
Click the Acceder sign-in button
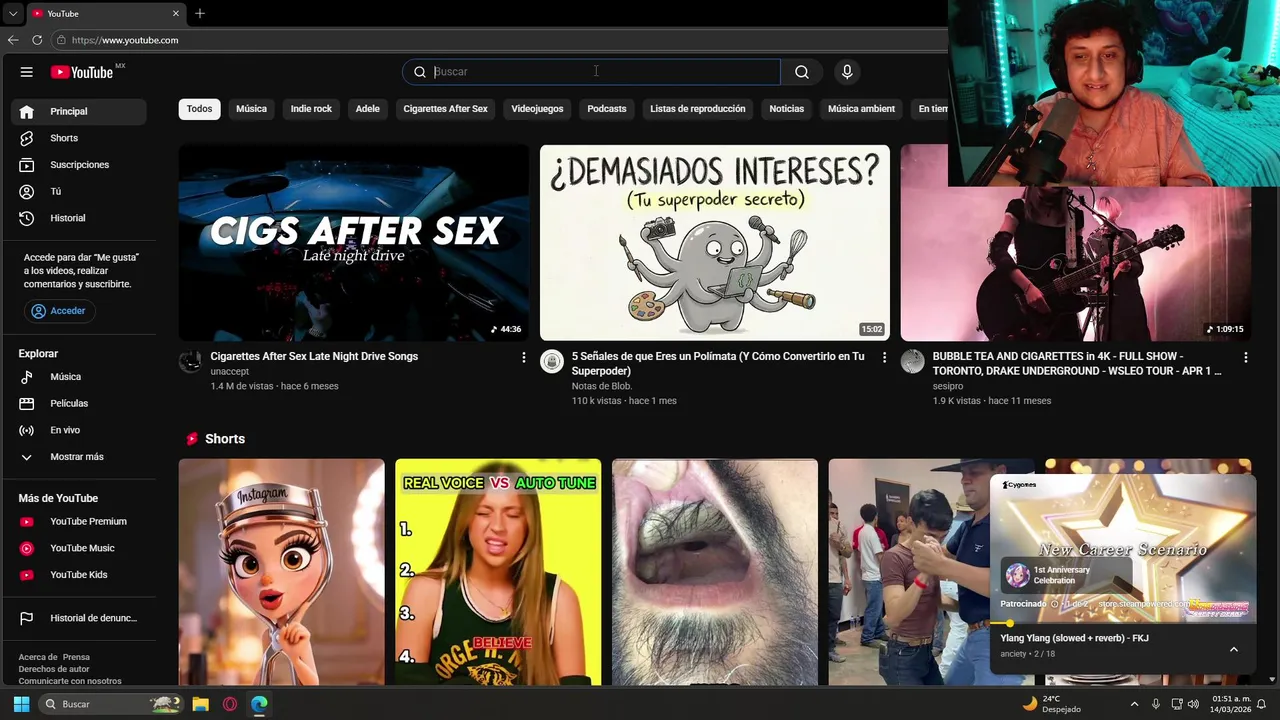[58, 311]
